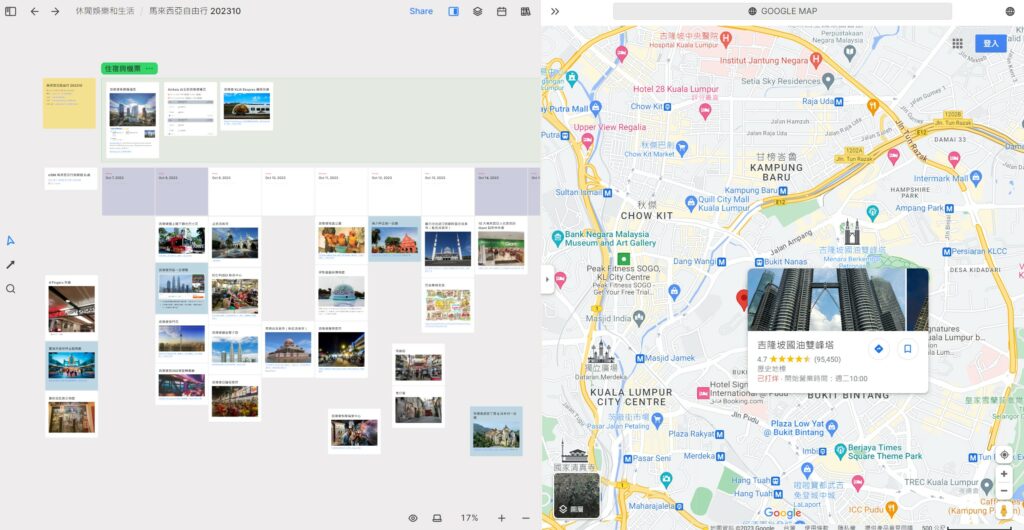The width and height of the screenshot is (1024, 530).
Task: Open the red double-decker bus card
Action: click(182, 238)
